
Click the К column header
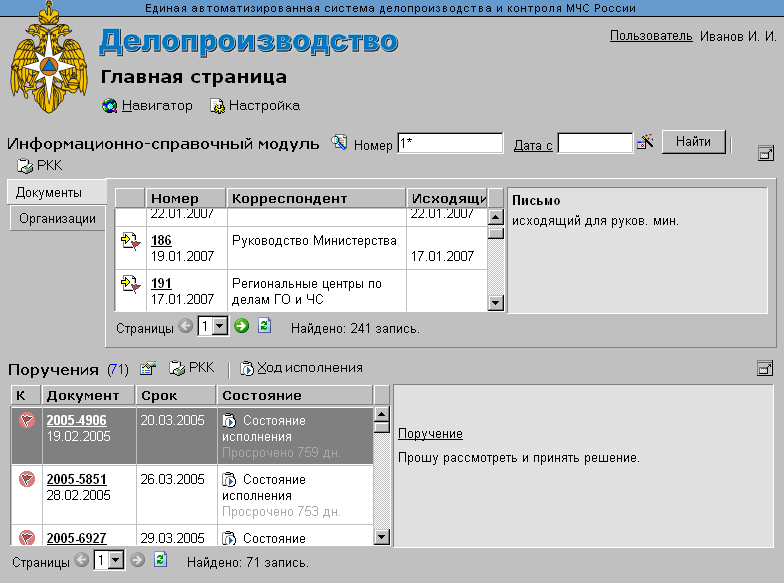coord(26,395)
